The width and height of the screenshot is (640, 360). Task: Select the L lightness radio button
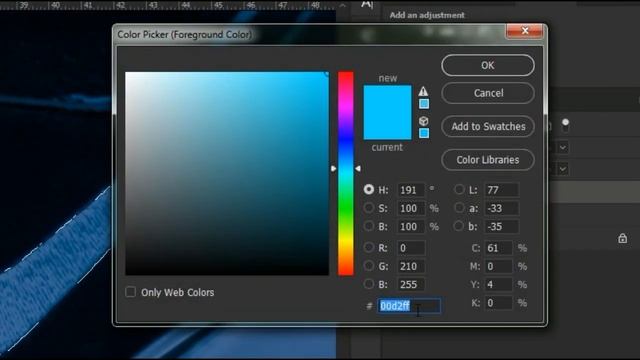[x=459, y=189]
